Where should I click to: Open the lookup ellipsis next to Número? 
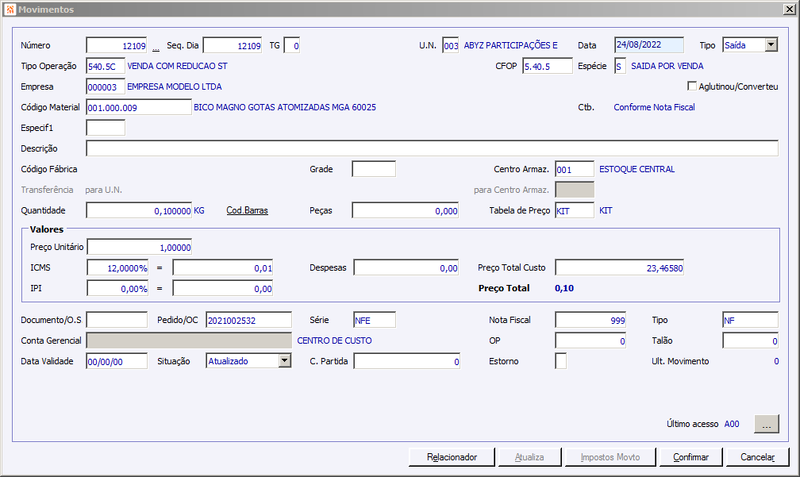(156, 48)
